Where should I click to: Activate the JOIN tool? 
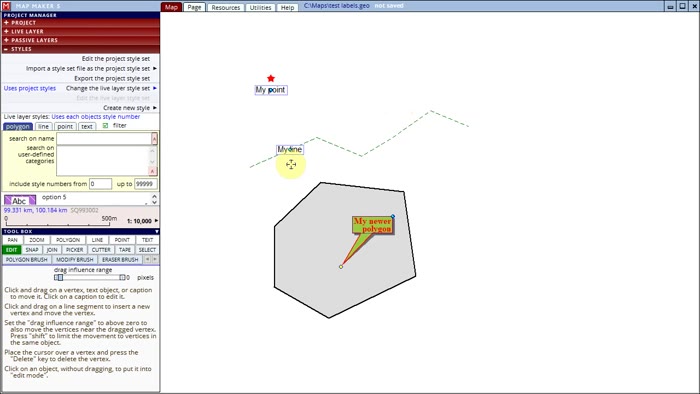click(52, 250)
